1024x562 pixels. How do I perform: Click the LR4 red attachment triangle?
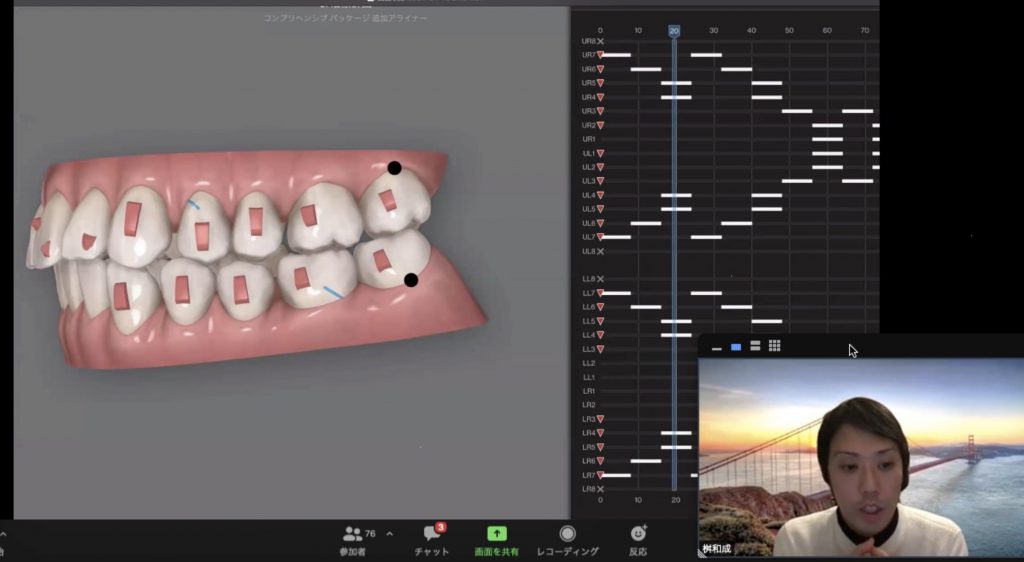600,433
